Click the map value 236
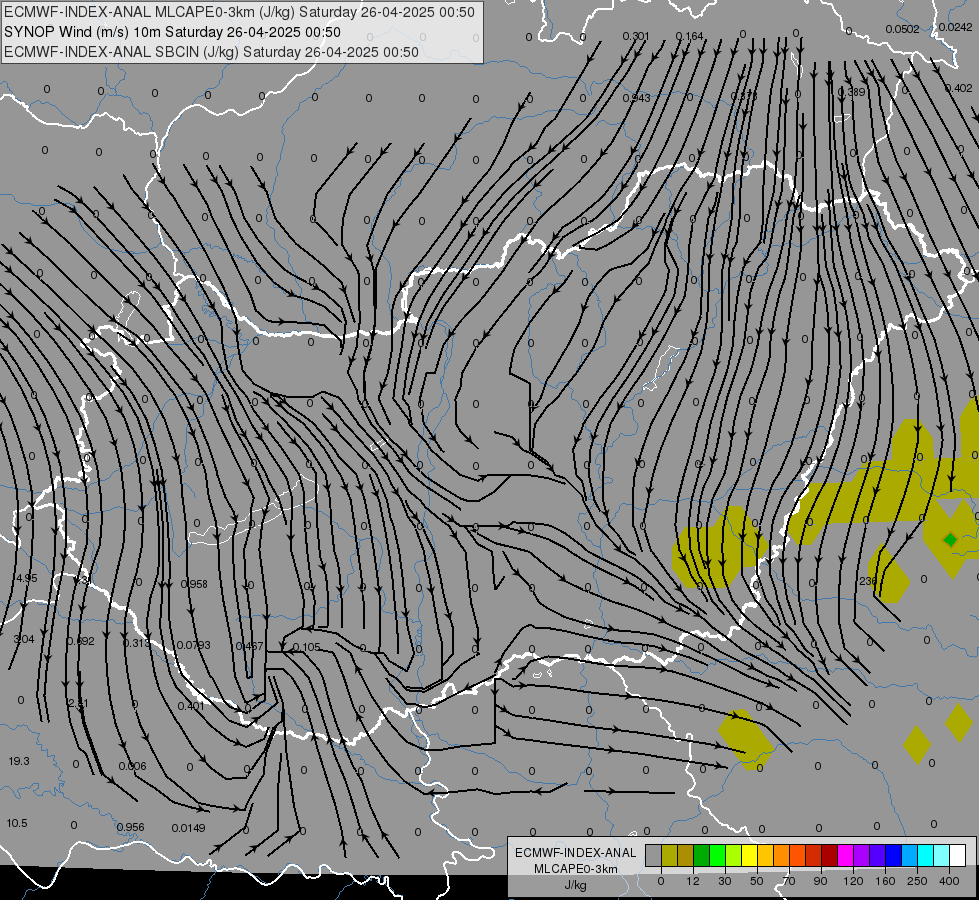The height and width of the screenshot is (900, 979). (868, 581)
